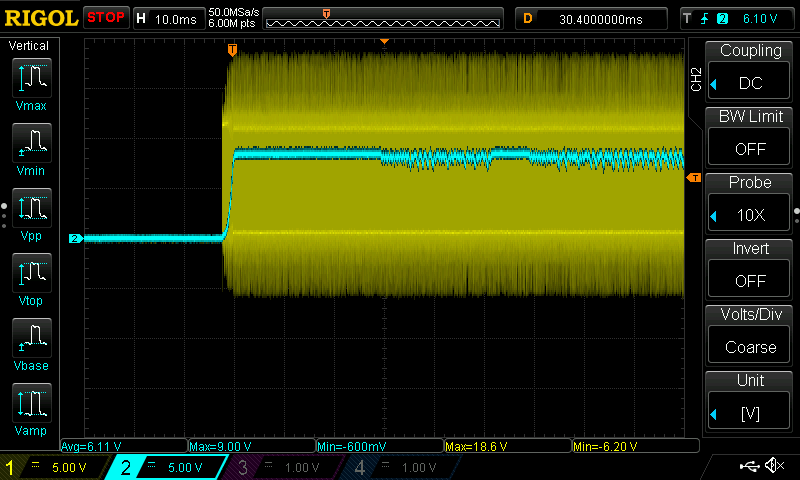This screenshot has height=480, width=800.
Task: Click the horizontal timebase 10.0ms field
Action: (x=168, y=19)
